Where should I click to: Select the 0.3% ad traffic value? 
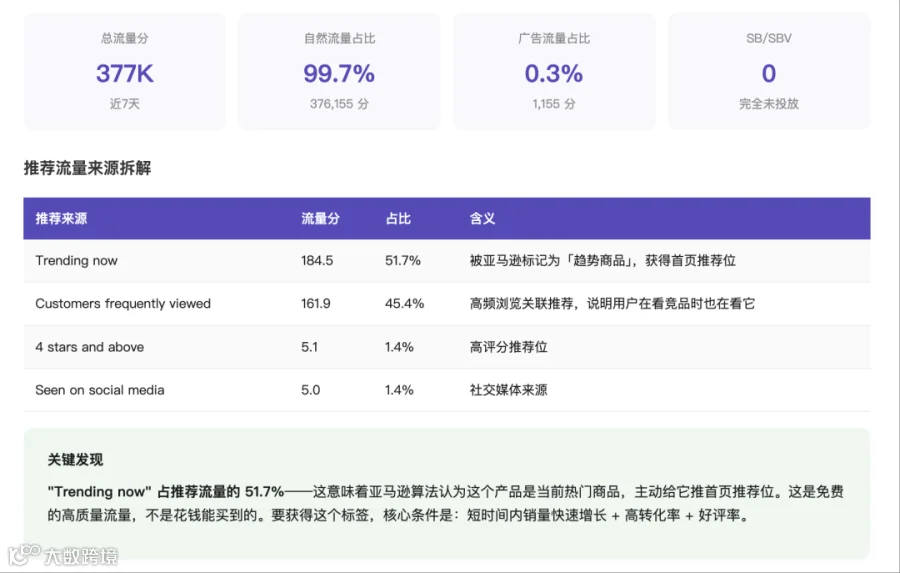point(554,73)
